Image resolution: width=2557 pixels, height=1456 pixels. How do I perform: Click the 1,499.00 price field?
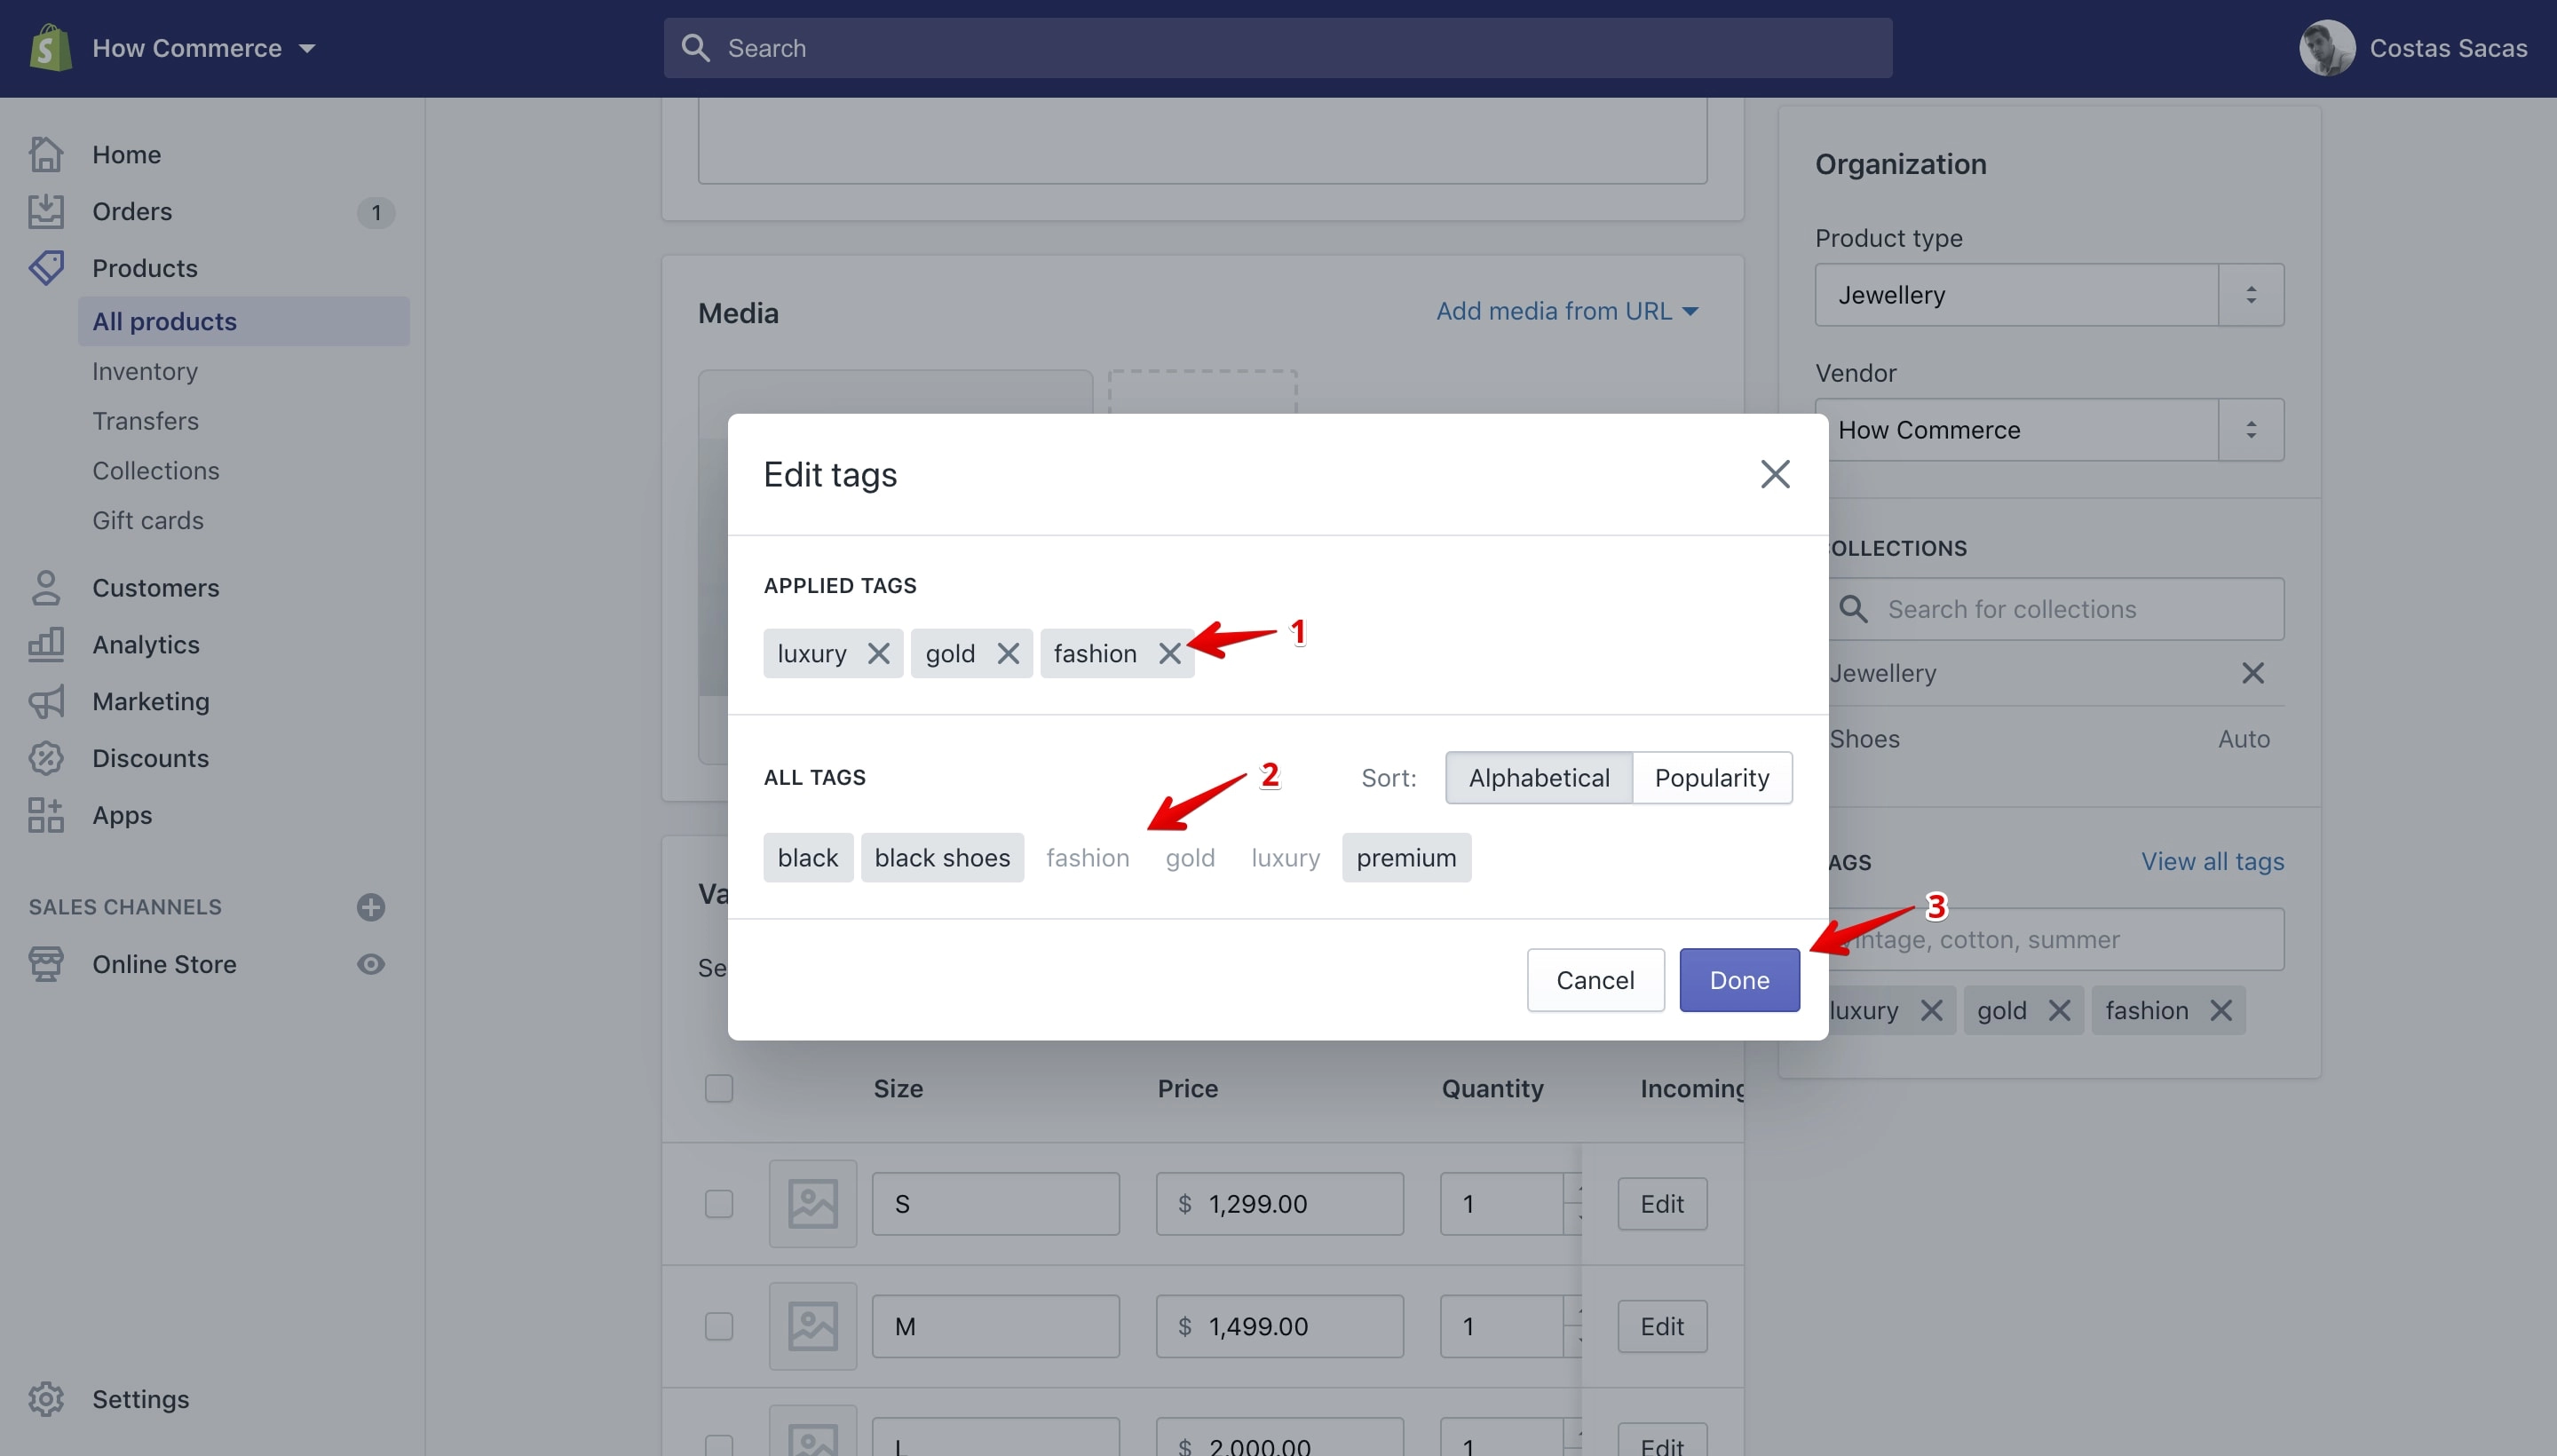click(x=1279, y=1326)
